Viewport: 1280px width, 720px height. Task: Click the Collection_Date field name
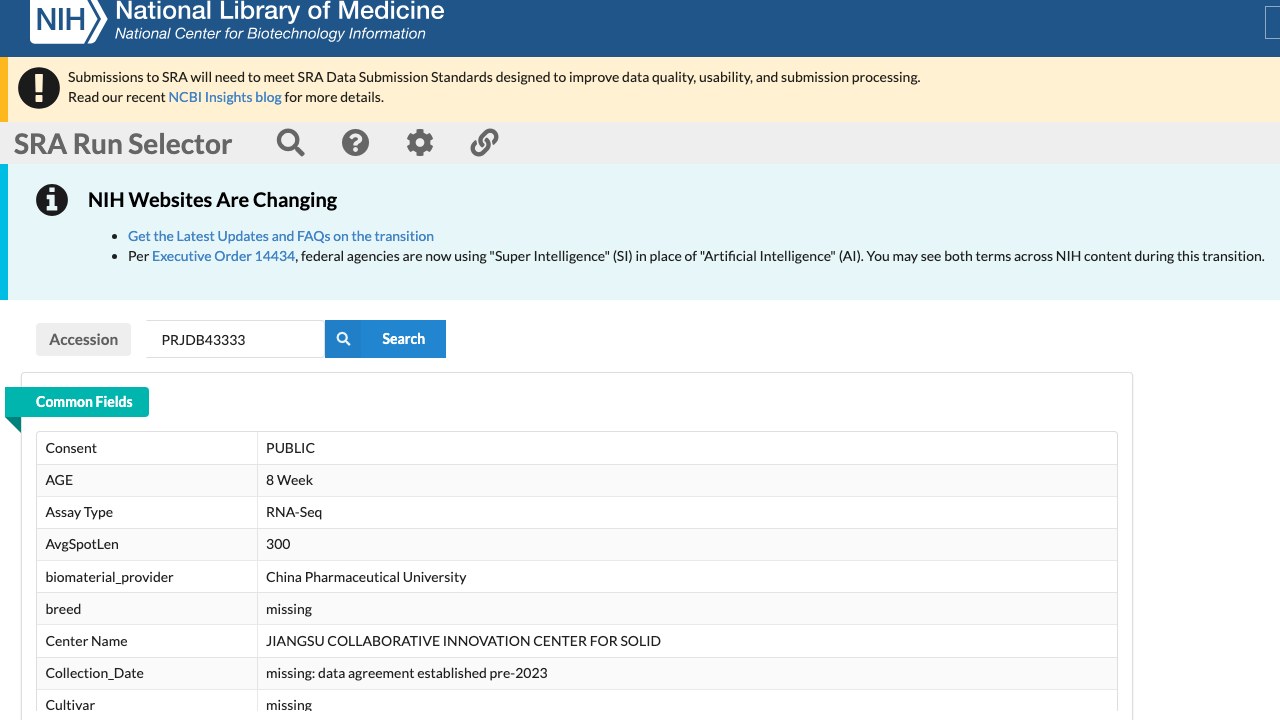[x=95, y=673]
